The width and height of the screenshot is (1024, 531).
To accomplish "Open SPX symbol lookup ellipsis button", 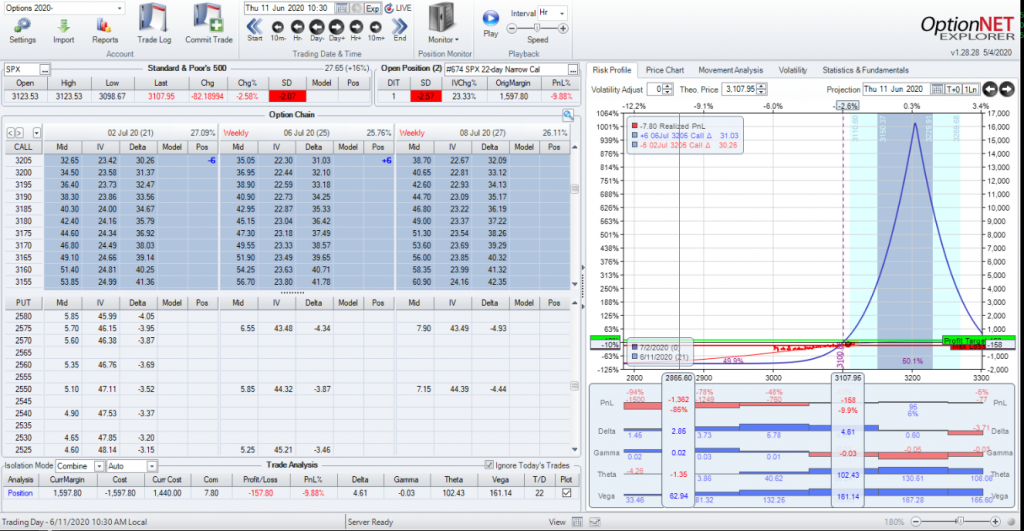I will point(44,69).
